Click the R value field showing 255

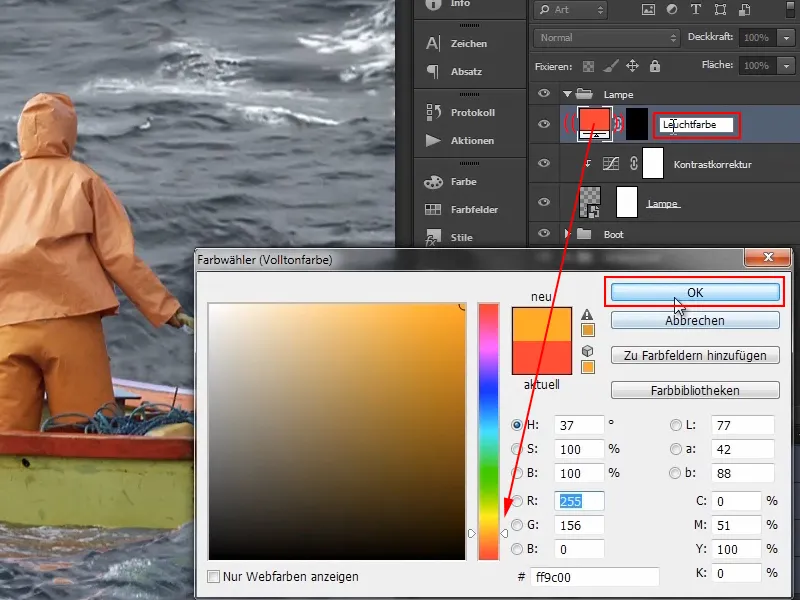[579, 501]
